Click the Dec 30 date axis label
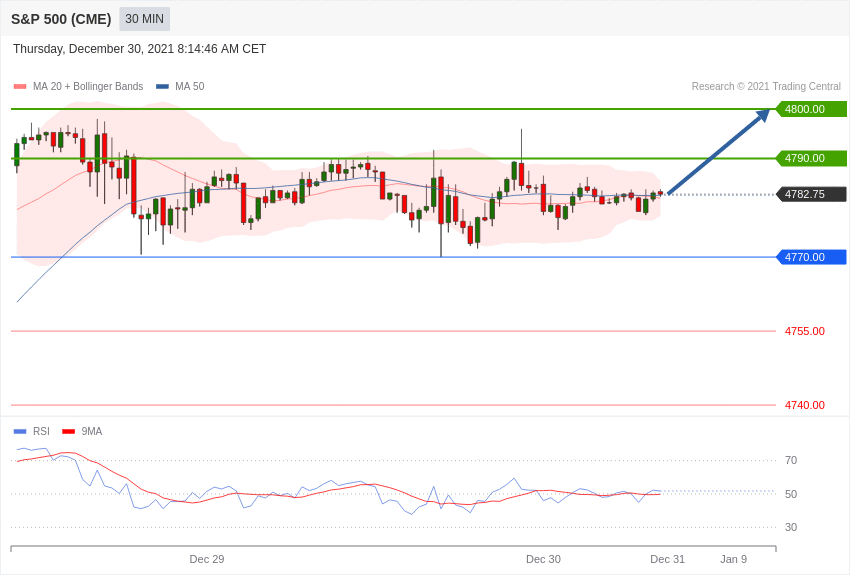 (x=543, y=559)
